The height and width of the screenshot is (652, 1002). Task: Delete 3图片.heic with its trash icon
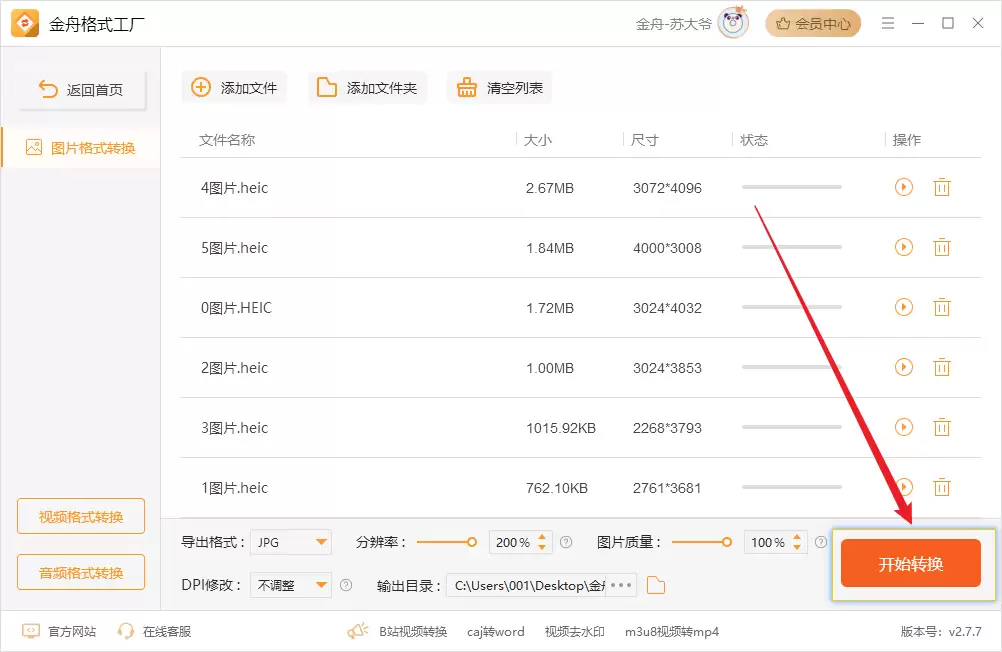tap(942, 428)
